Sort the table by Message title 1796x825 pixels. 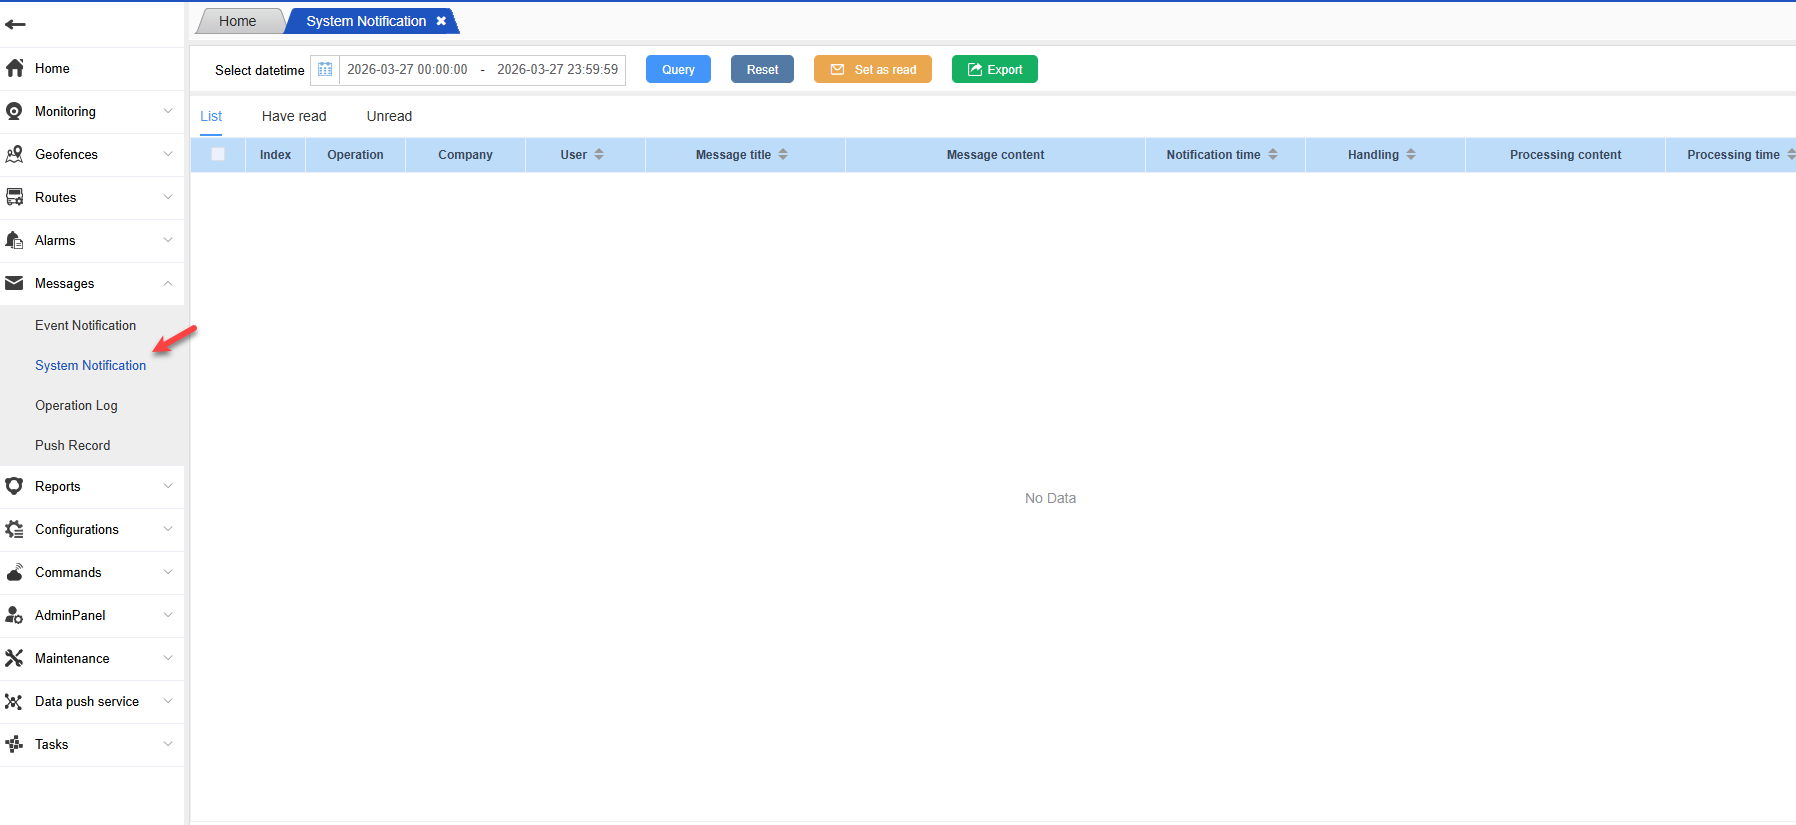coord(783,154)
